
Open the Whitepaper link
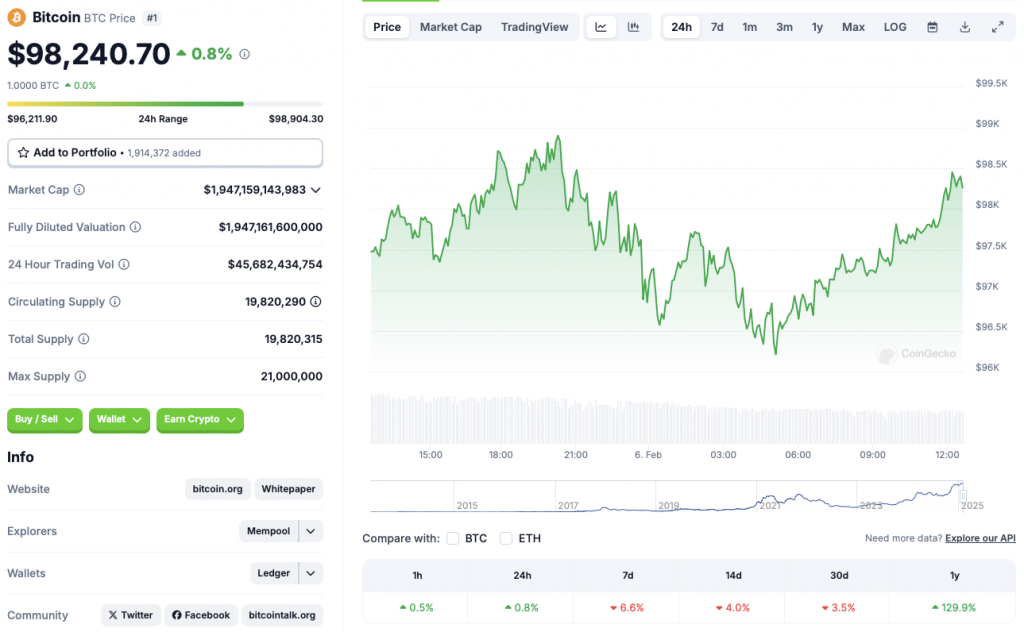click(x=288, y=488)
